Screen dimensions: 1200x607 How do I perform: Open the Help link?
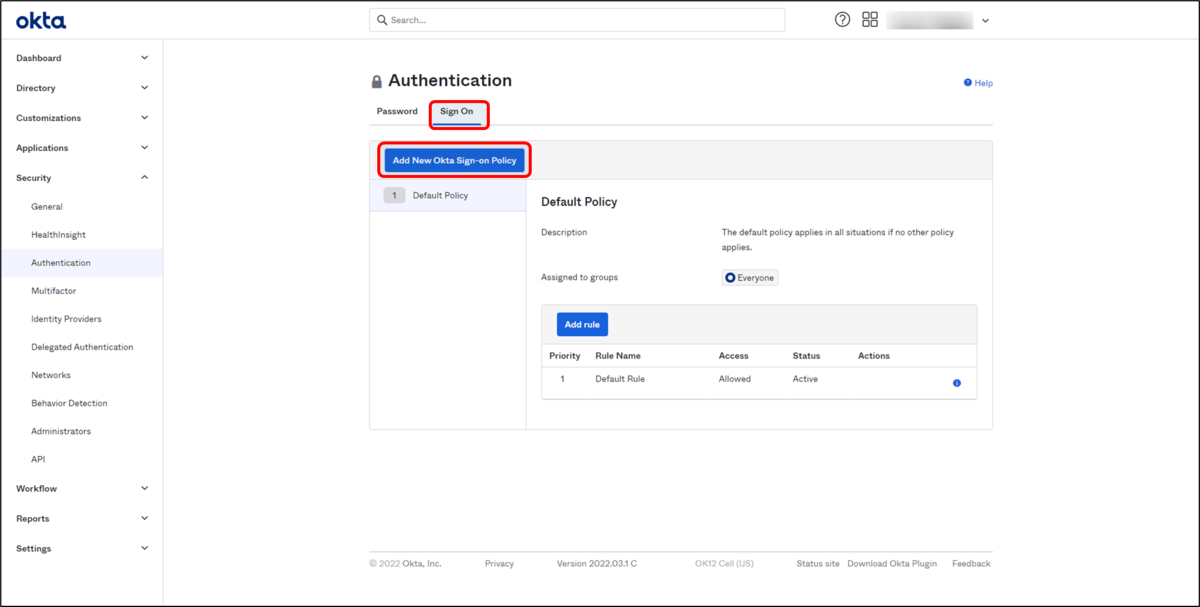pos(978,83)
